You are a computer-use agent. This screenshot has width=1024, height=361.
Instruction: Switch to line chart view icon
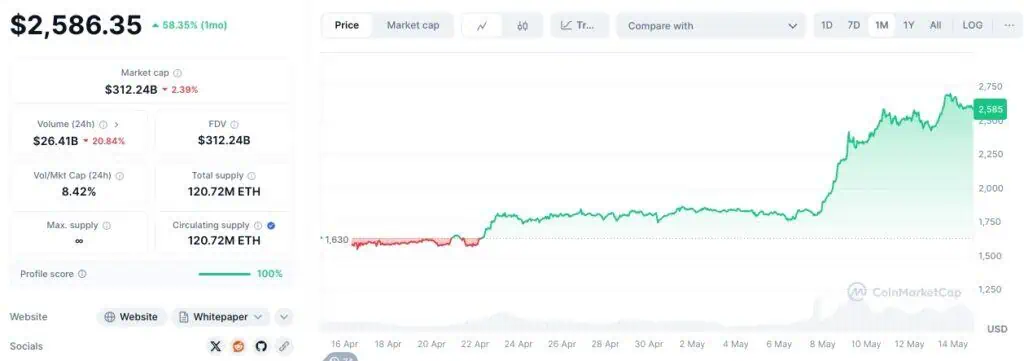click(483, 25)
